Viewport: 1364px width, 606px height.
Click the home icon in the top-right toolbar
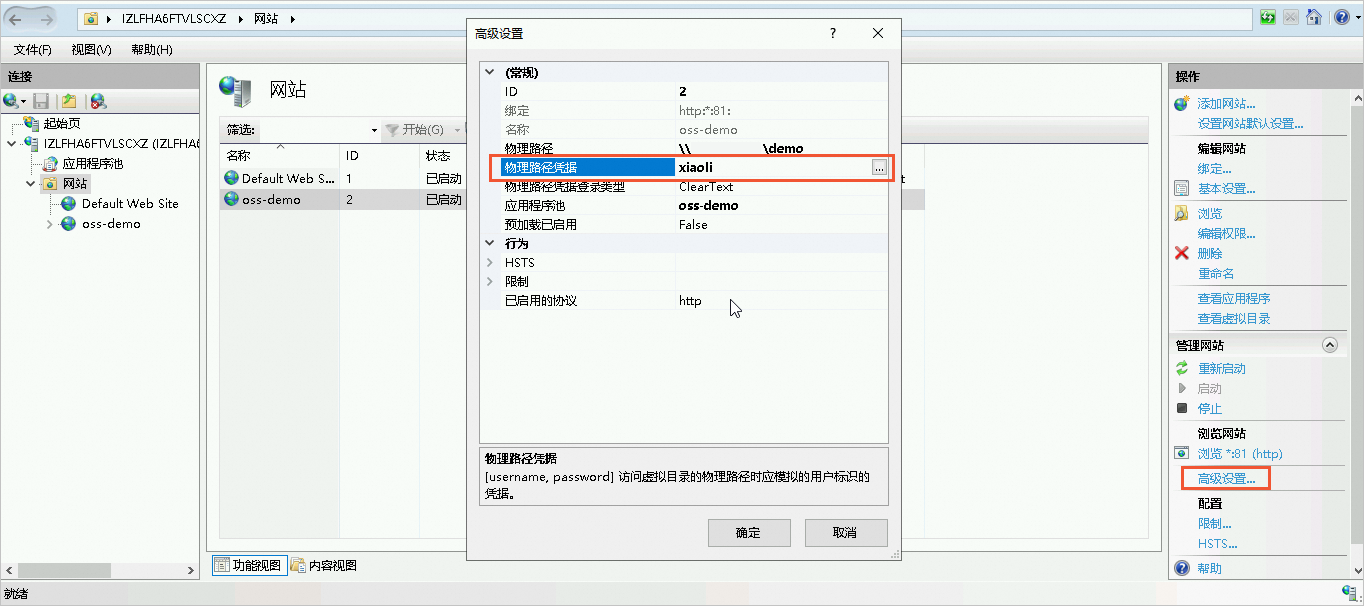1314,17
